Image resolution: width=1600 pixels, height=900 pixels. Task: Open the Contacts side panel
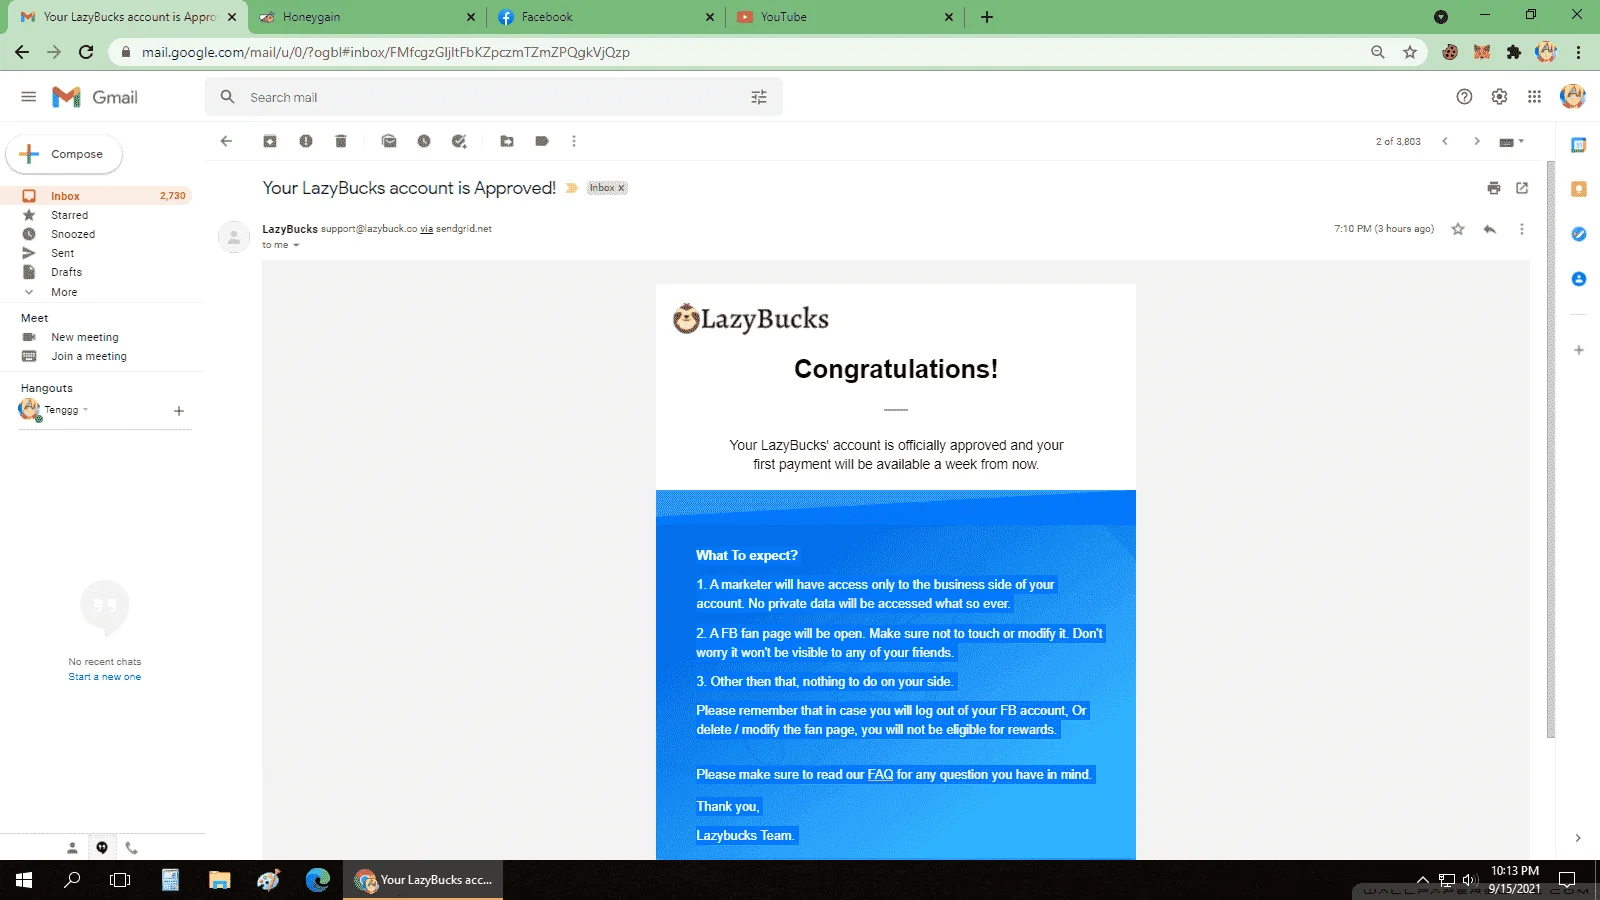coord(1579,279)
